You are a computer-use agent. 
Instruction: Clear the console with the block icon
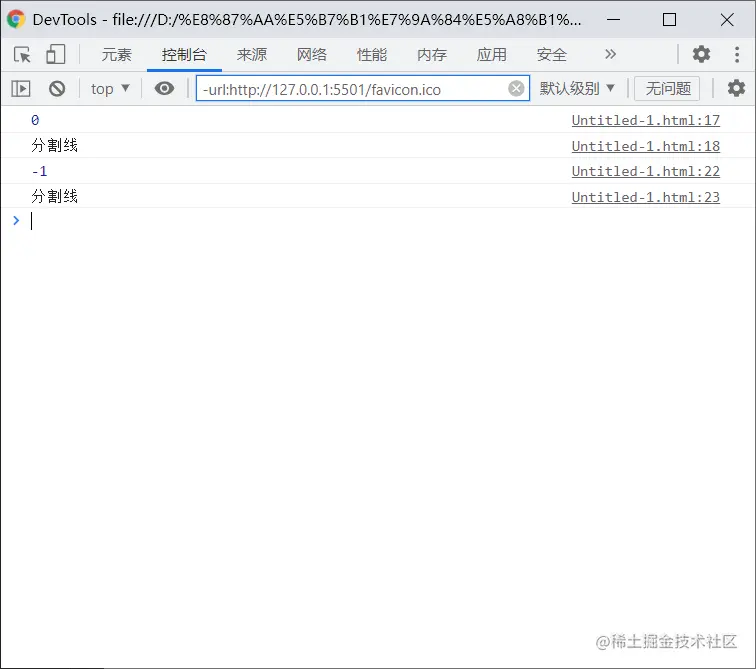click(x=57, y=89)
